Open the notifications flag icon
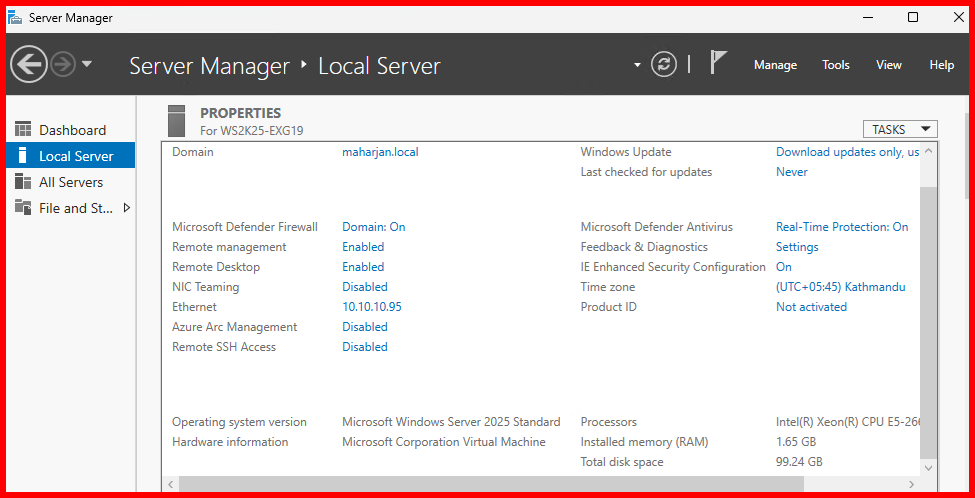The width and height of the screenshot is (975, 498). pos(718,63)
